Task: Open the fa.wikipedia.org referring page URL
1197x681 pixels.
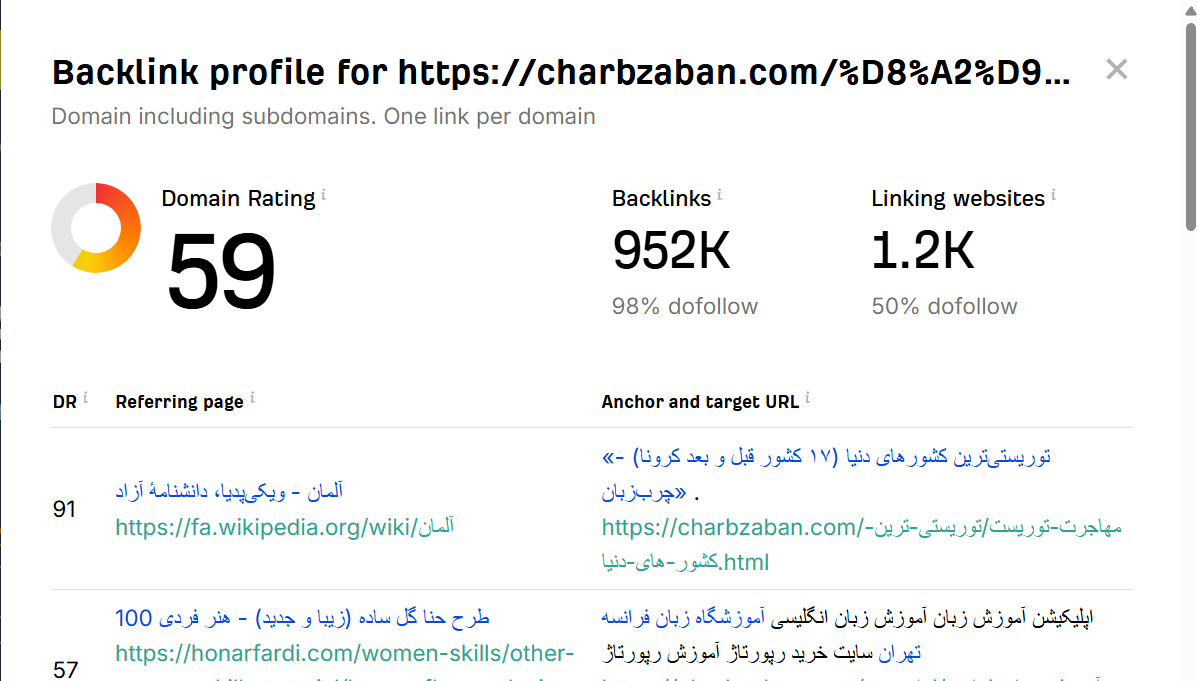Action: pos(284,526)
